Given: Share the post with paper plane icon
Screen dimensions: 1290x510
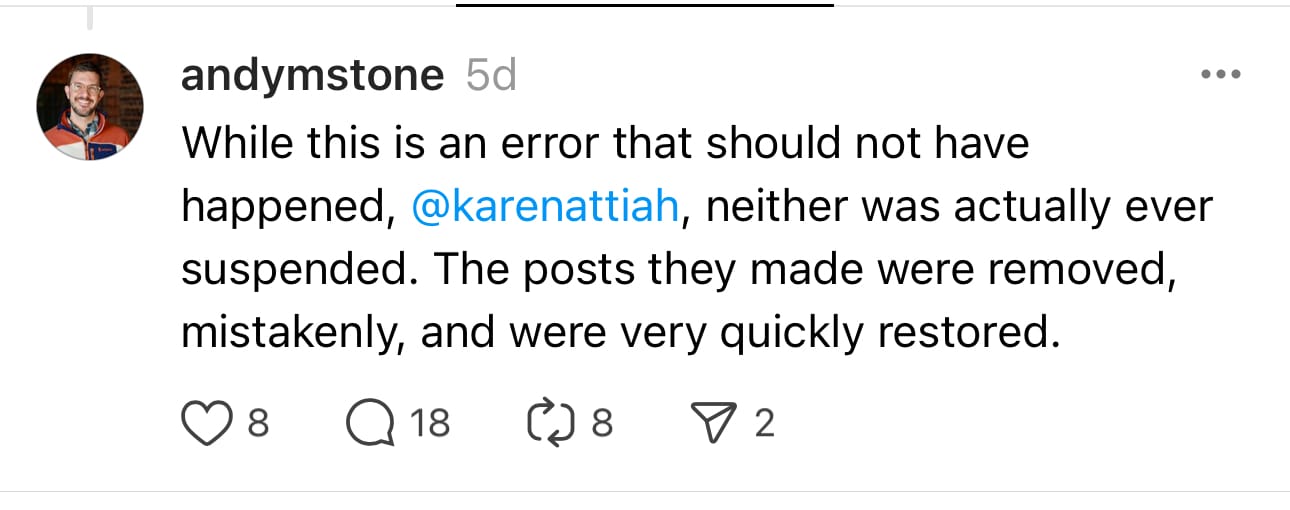Looking at the screenshot, I should click(x=713, y=424).
